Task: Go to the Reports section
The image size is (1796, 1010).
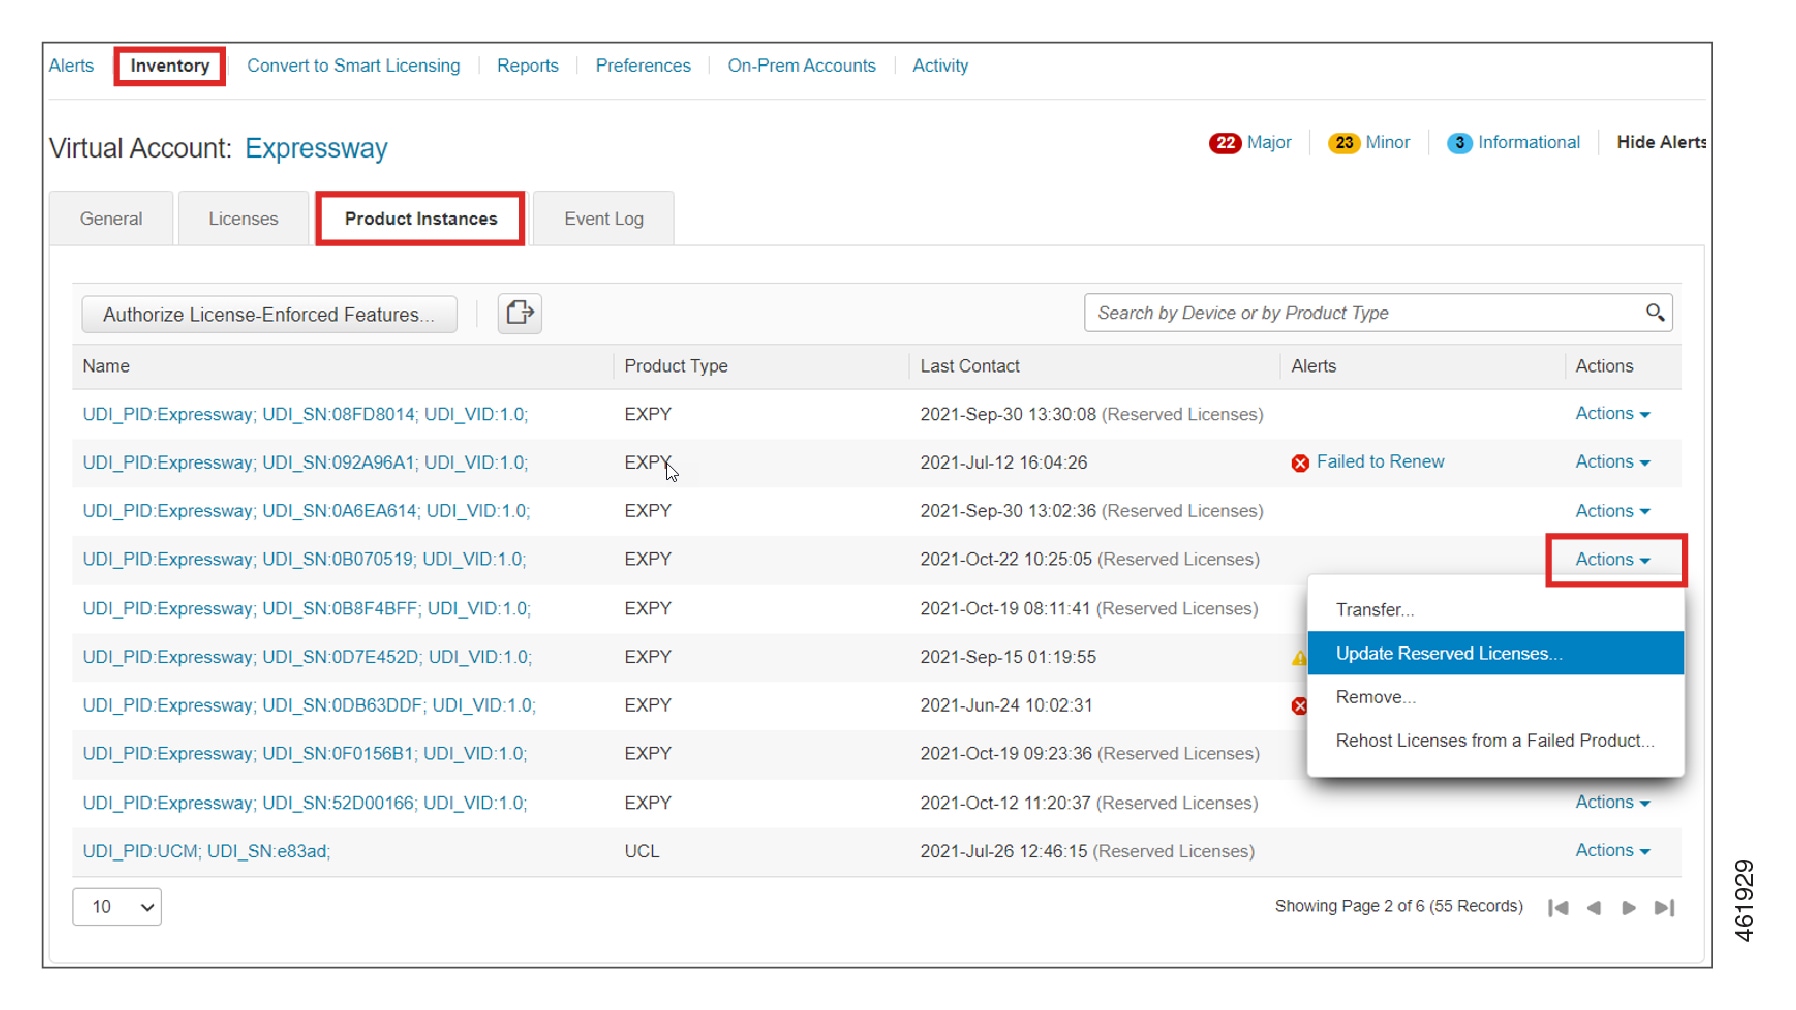Action: [528, 66]
